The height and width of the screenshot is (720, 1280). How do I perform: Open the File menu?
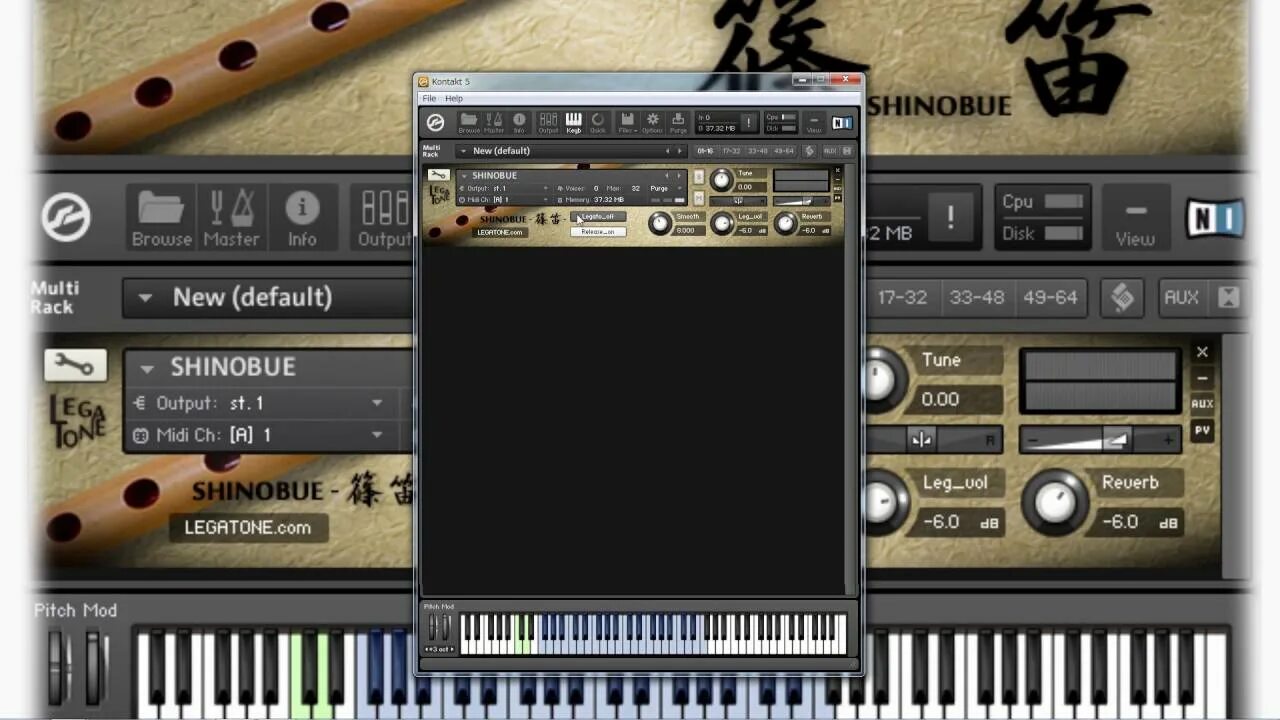pos(429,98)
